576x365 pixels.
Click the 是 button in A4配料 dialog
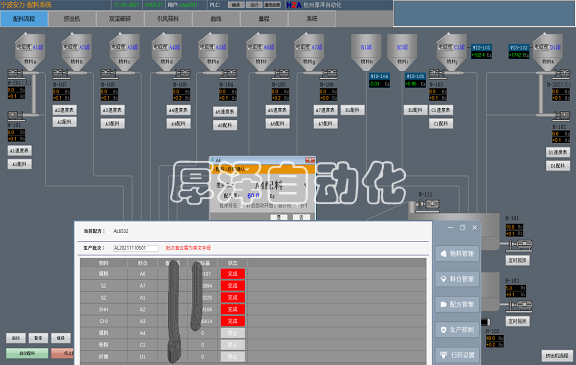(279, 217)
